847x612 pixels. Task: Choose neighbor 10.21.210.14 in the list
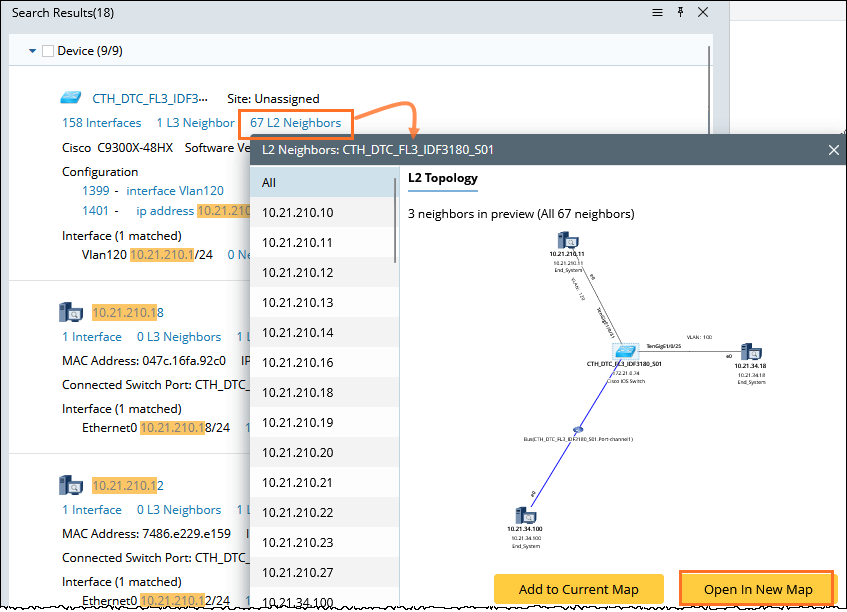coord(323,332)
